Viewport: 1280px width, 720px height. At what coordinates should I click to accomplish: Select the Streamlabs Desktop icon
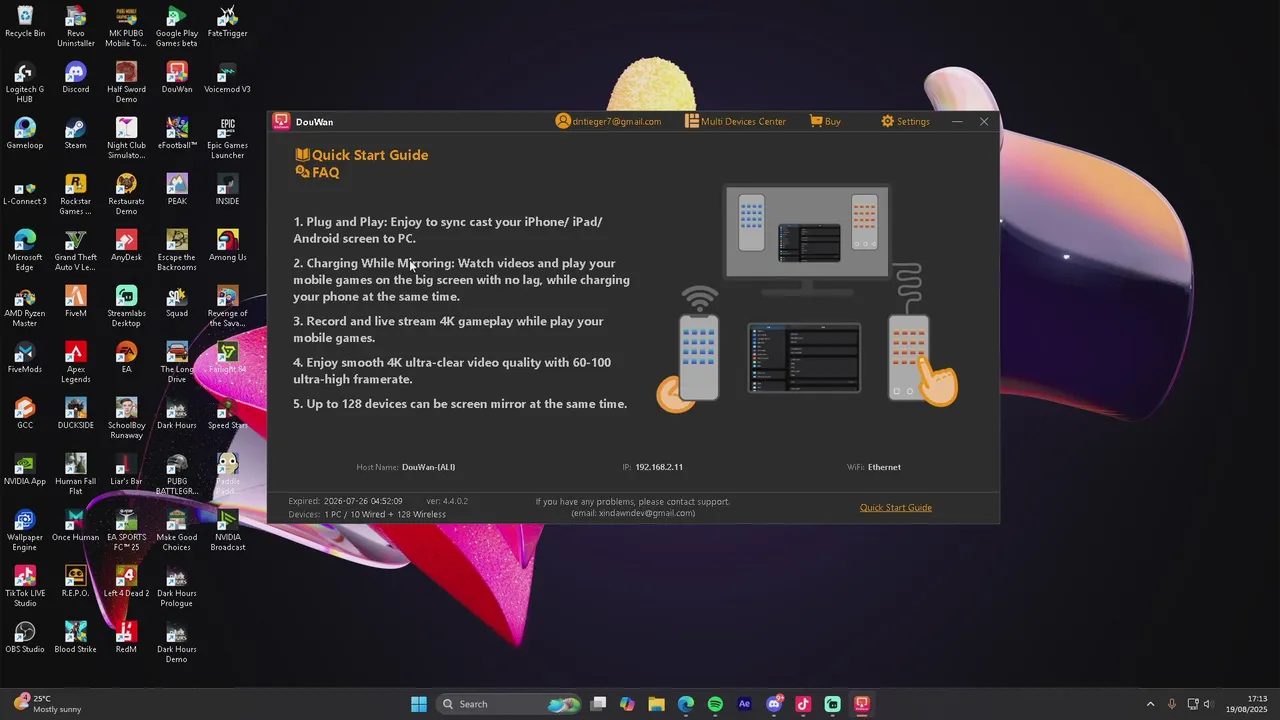click(126, 307)
